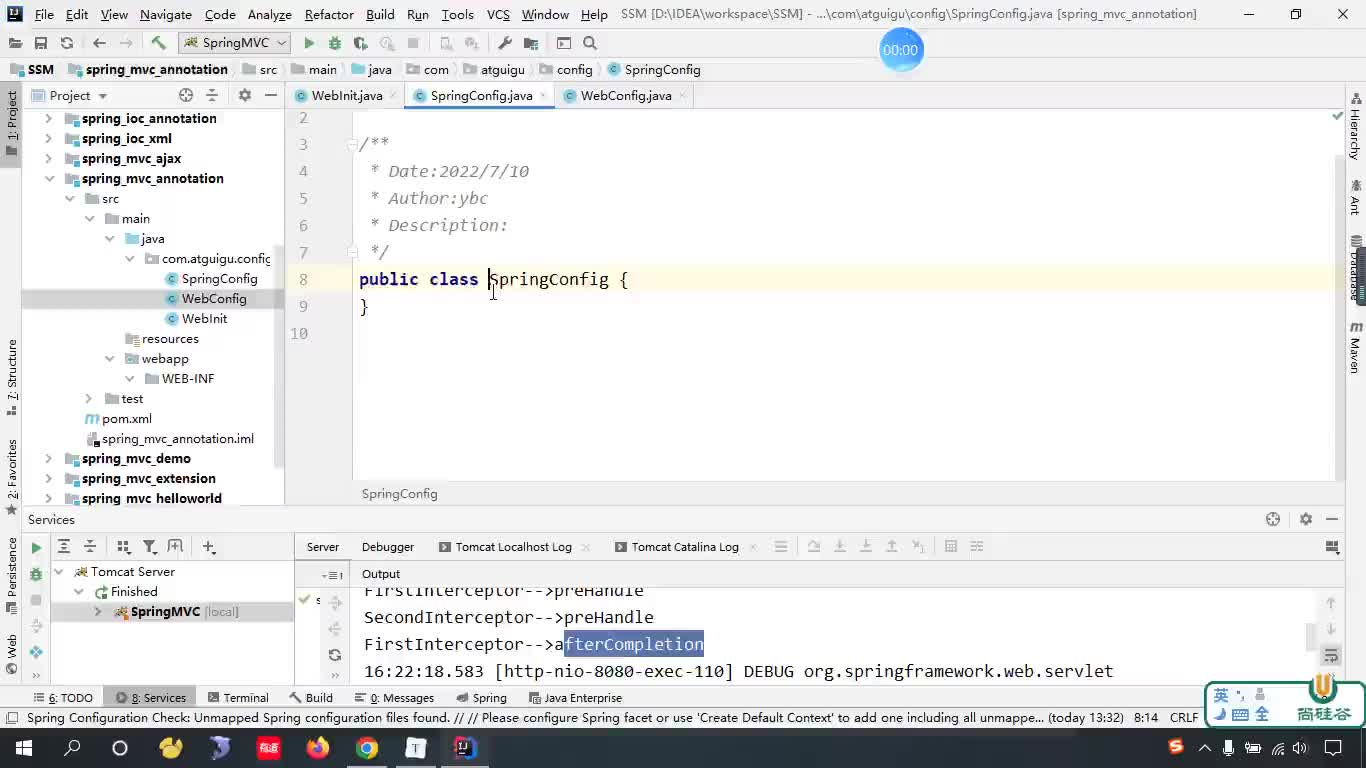
Task: Click Run with Coverage icon
Action: point(361,43)
